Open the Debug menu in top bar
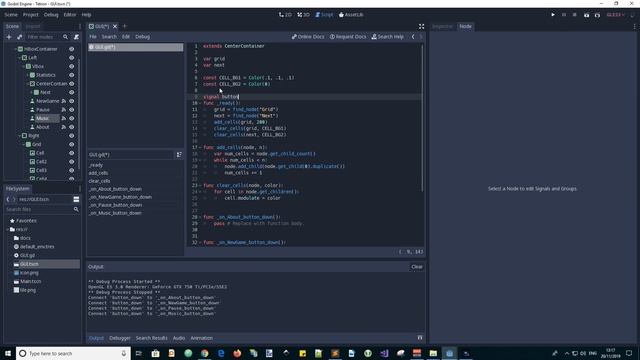640x360 pixels. [51, 15]
